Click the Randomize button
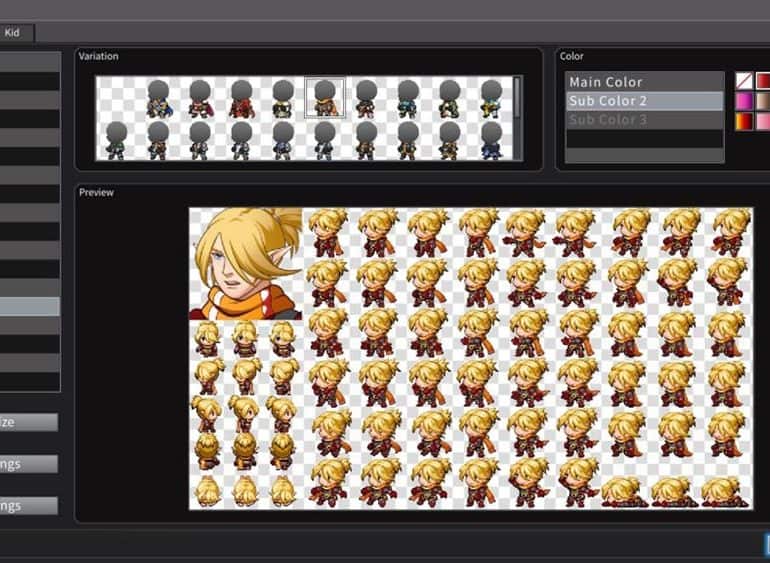The height and width of the screenshot is (563, 770). click(28, 422)
